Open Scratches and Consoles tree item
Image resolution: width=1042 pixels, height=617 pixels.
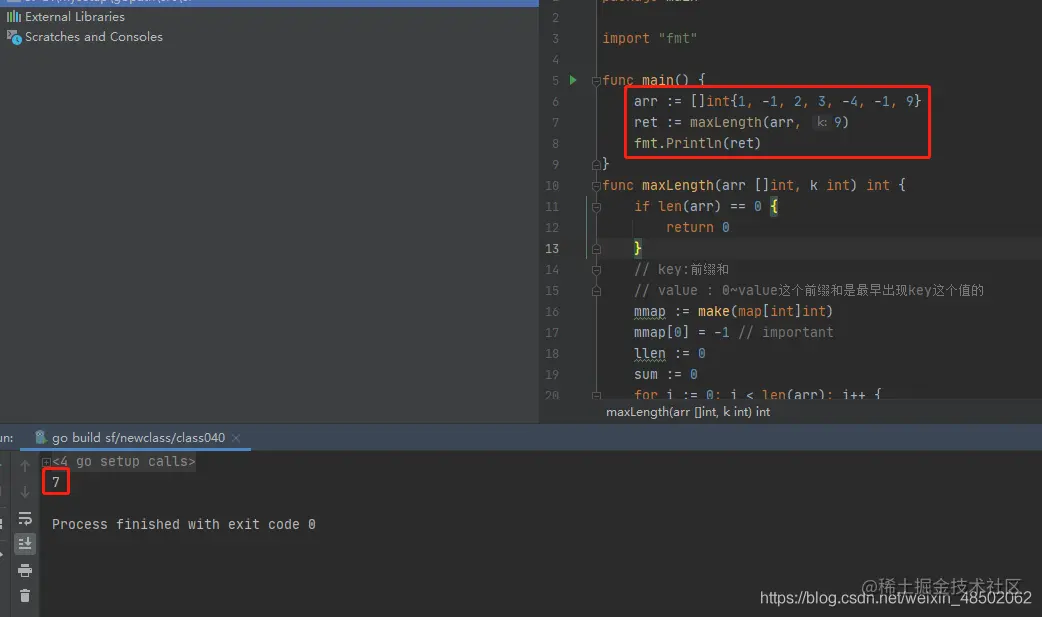tap(94, 37)
